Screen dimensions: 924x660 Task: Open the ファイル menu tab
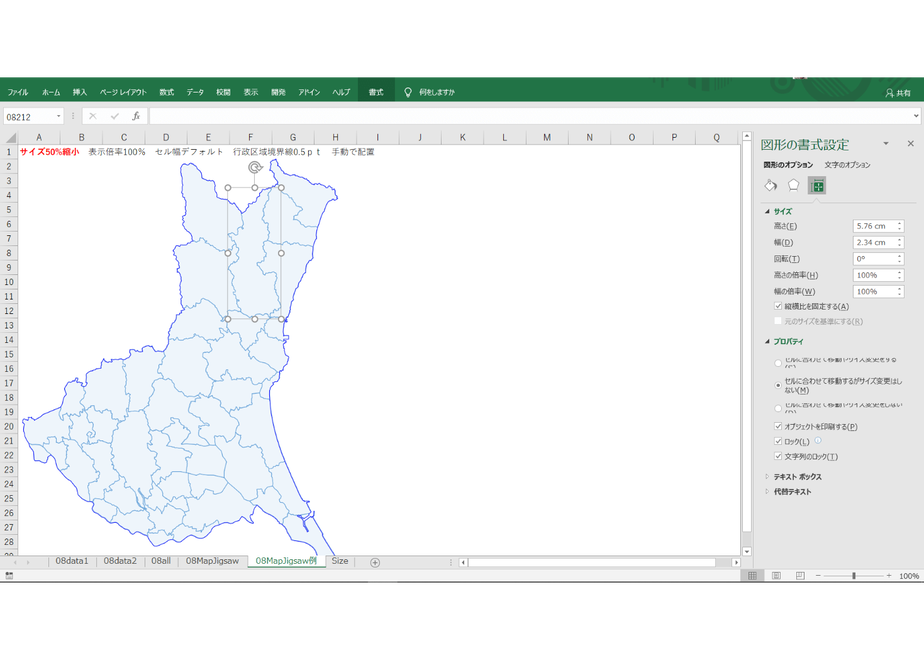tap(18, 92)
